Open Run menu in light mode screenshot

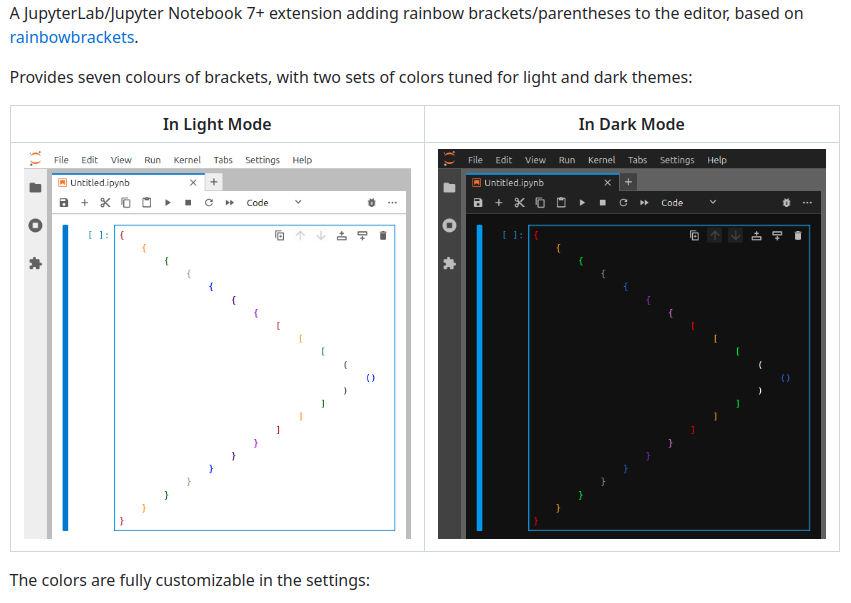point(153,160)
